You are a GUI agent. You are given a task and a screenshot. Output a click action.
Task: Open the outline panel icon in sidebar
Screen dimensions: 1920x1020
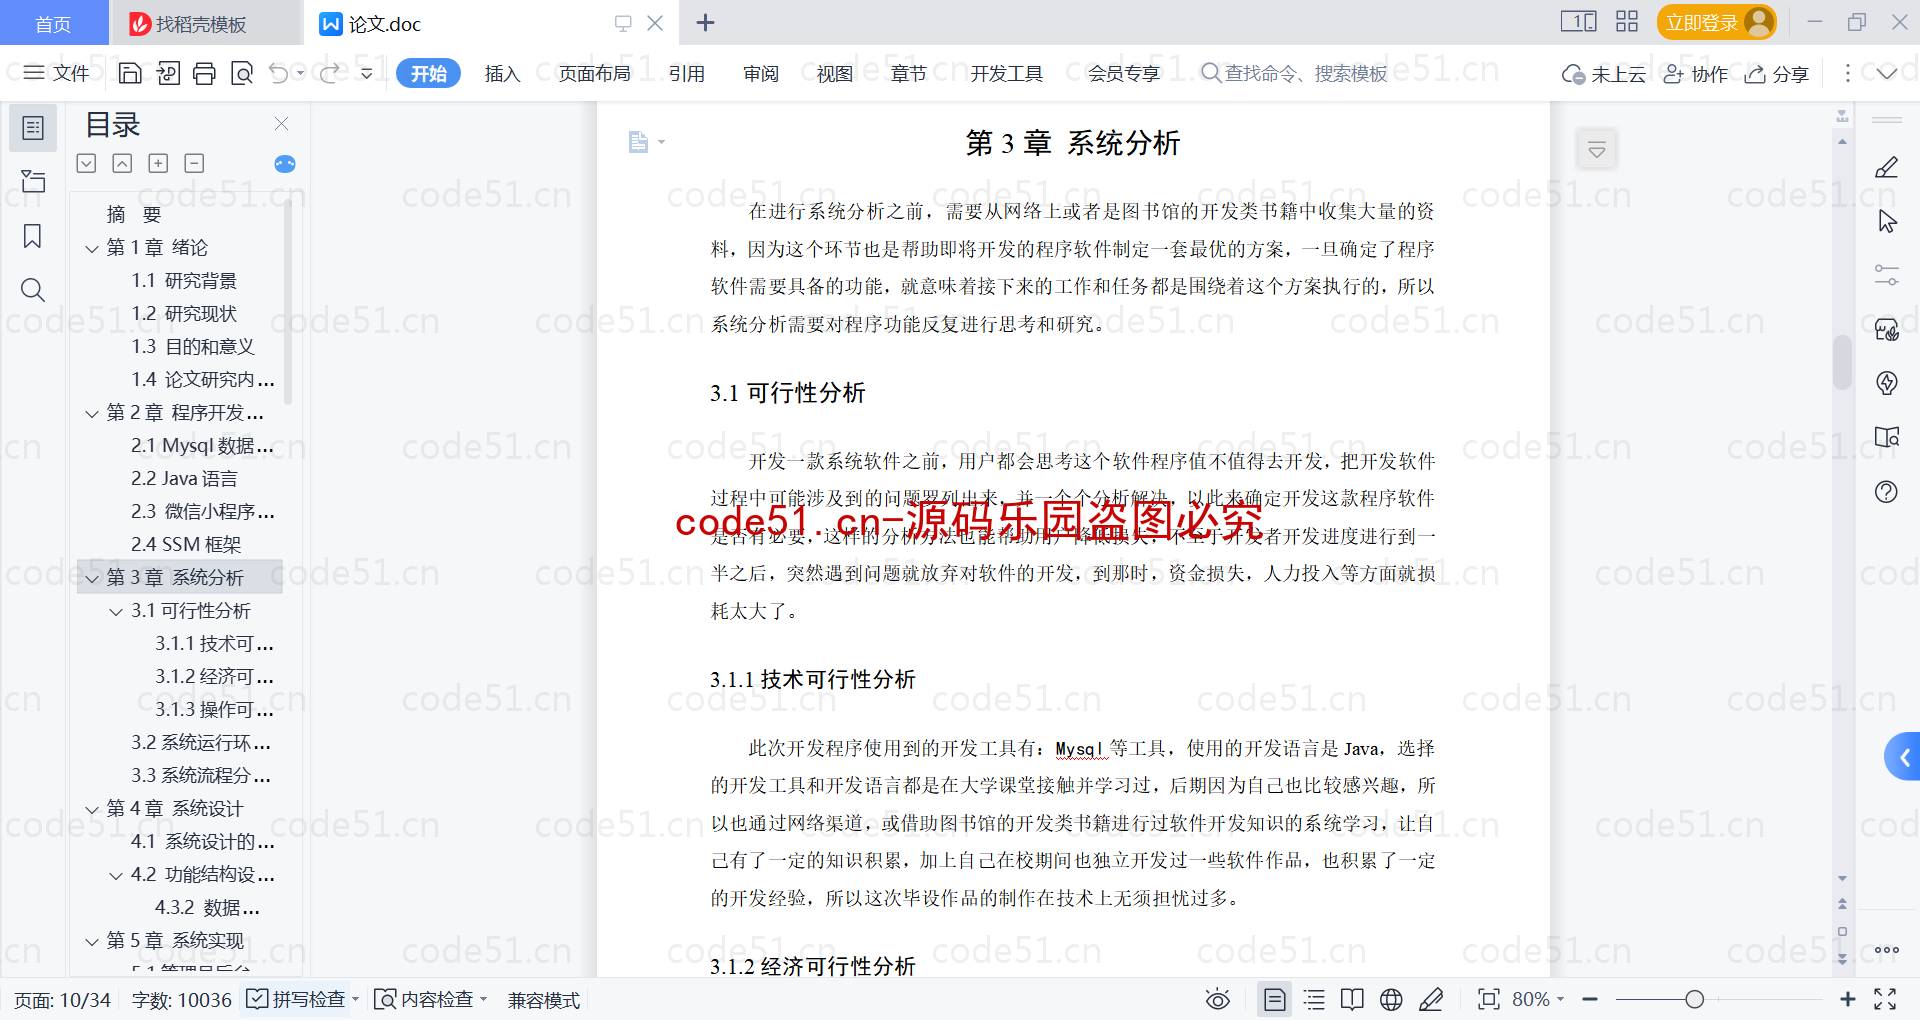point(33,128)
